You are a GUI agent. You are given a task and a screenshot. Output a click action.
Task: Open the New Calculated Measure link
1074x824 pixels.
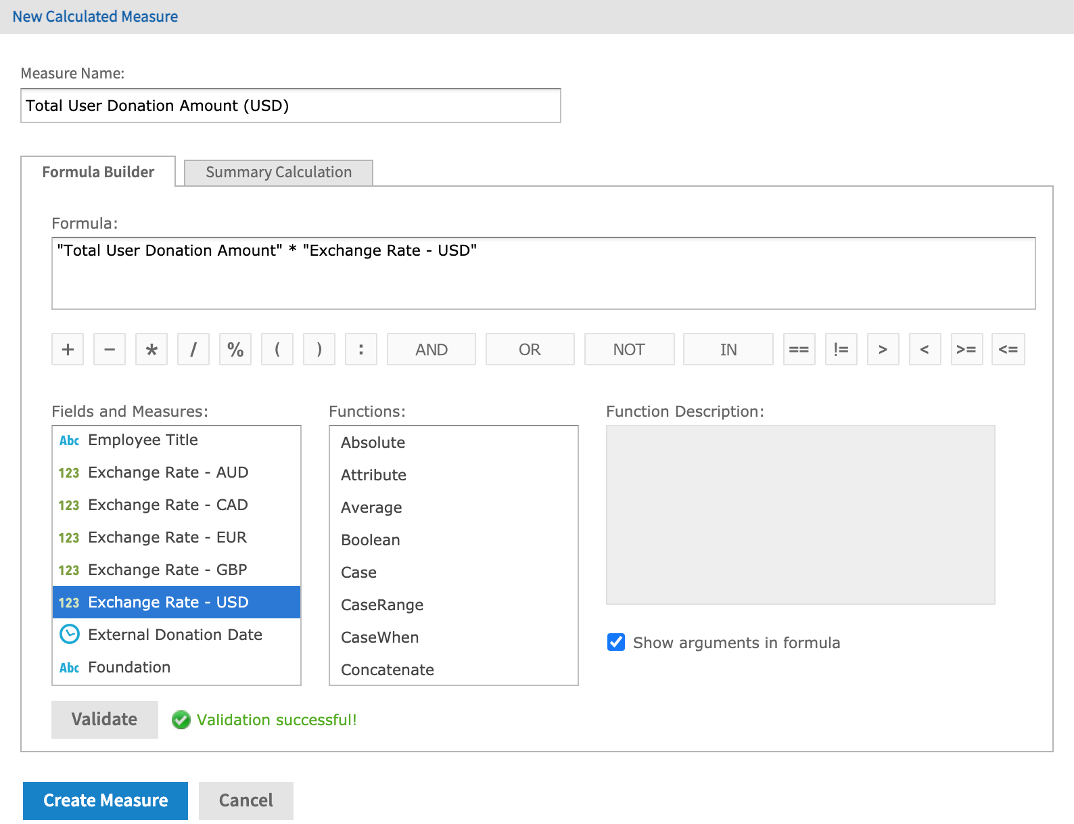pos(94,16)
